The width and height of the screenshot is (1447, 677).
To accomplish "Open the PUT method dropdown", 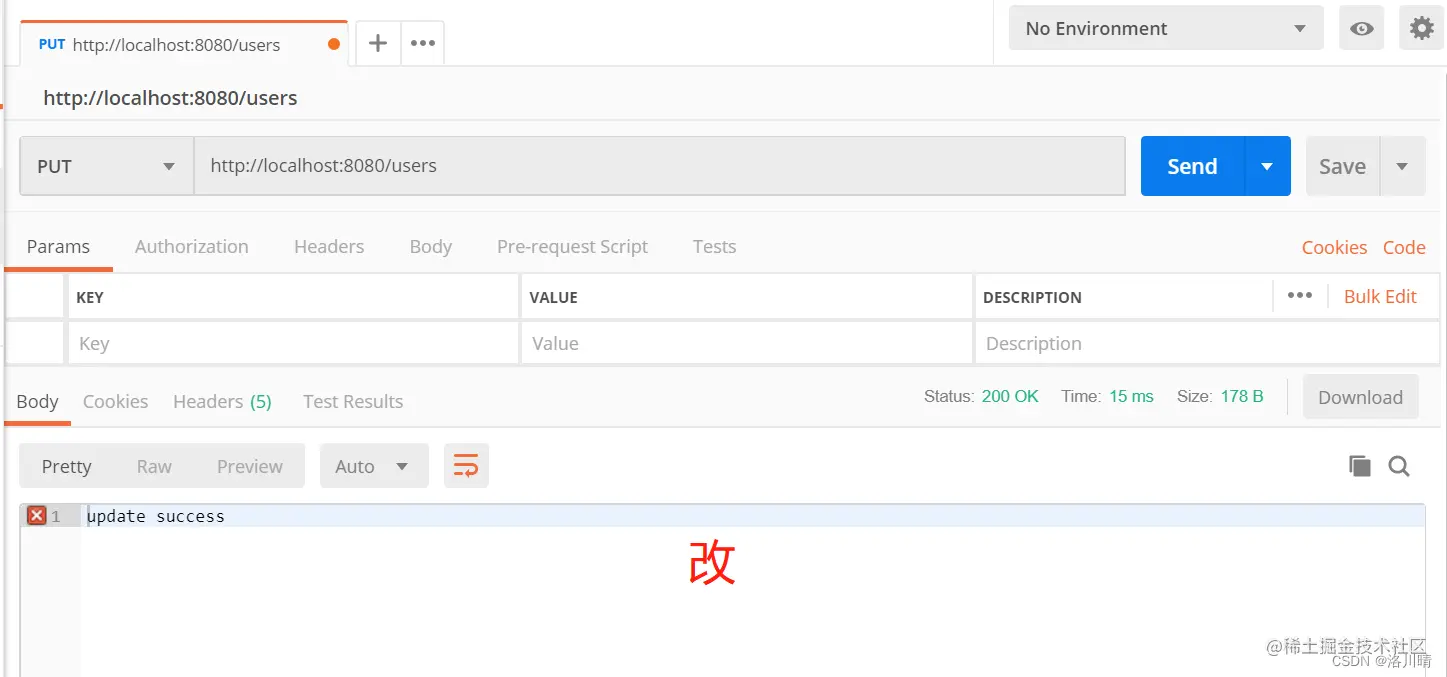I will [107, 166].
